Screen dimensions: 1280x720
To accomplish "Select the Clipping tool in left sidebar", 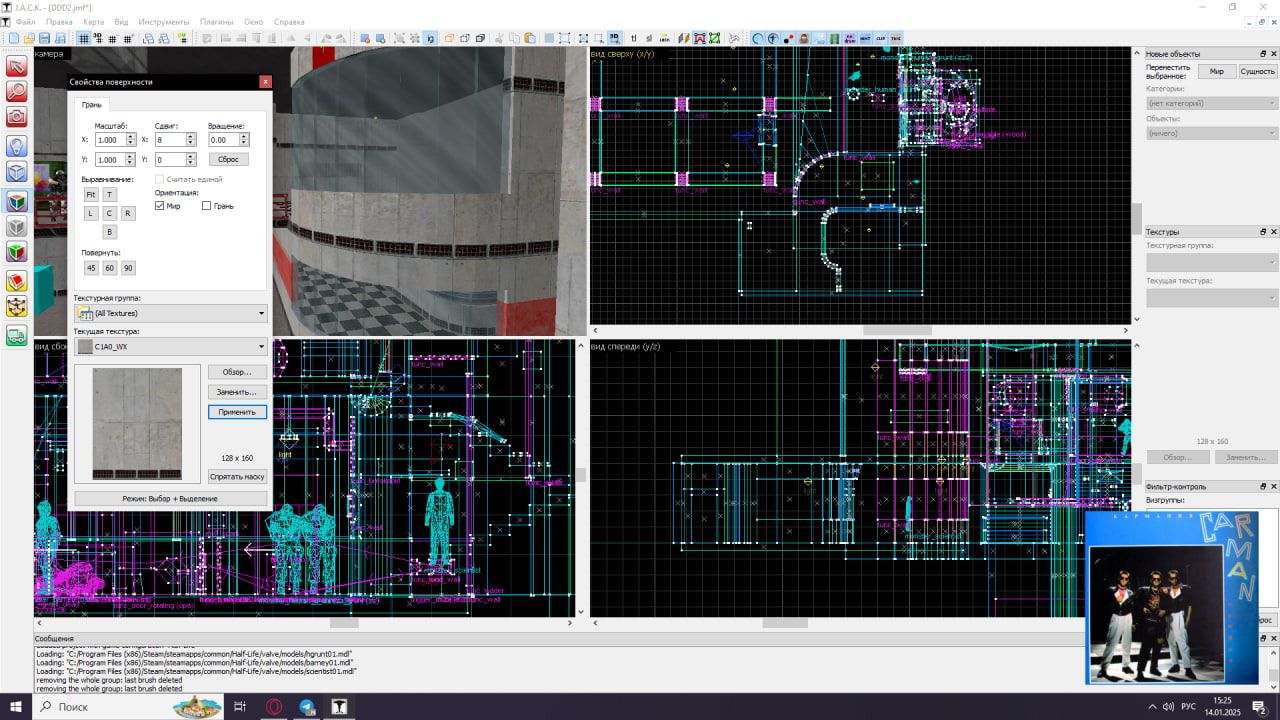I will (17, 282).
